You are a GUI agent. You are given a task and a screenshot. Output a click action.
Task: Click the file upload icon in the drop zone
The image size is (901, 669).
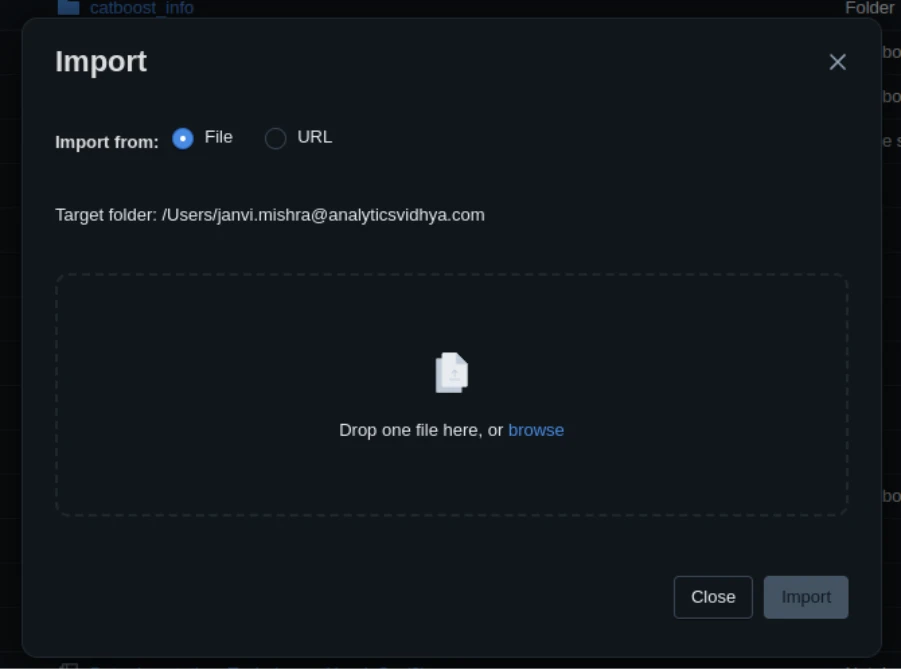pyautogui.click(x=452, y=373)
